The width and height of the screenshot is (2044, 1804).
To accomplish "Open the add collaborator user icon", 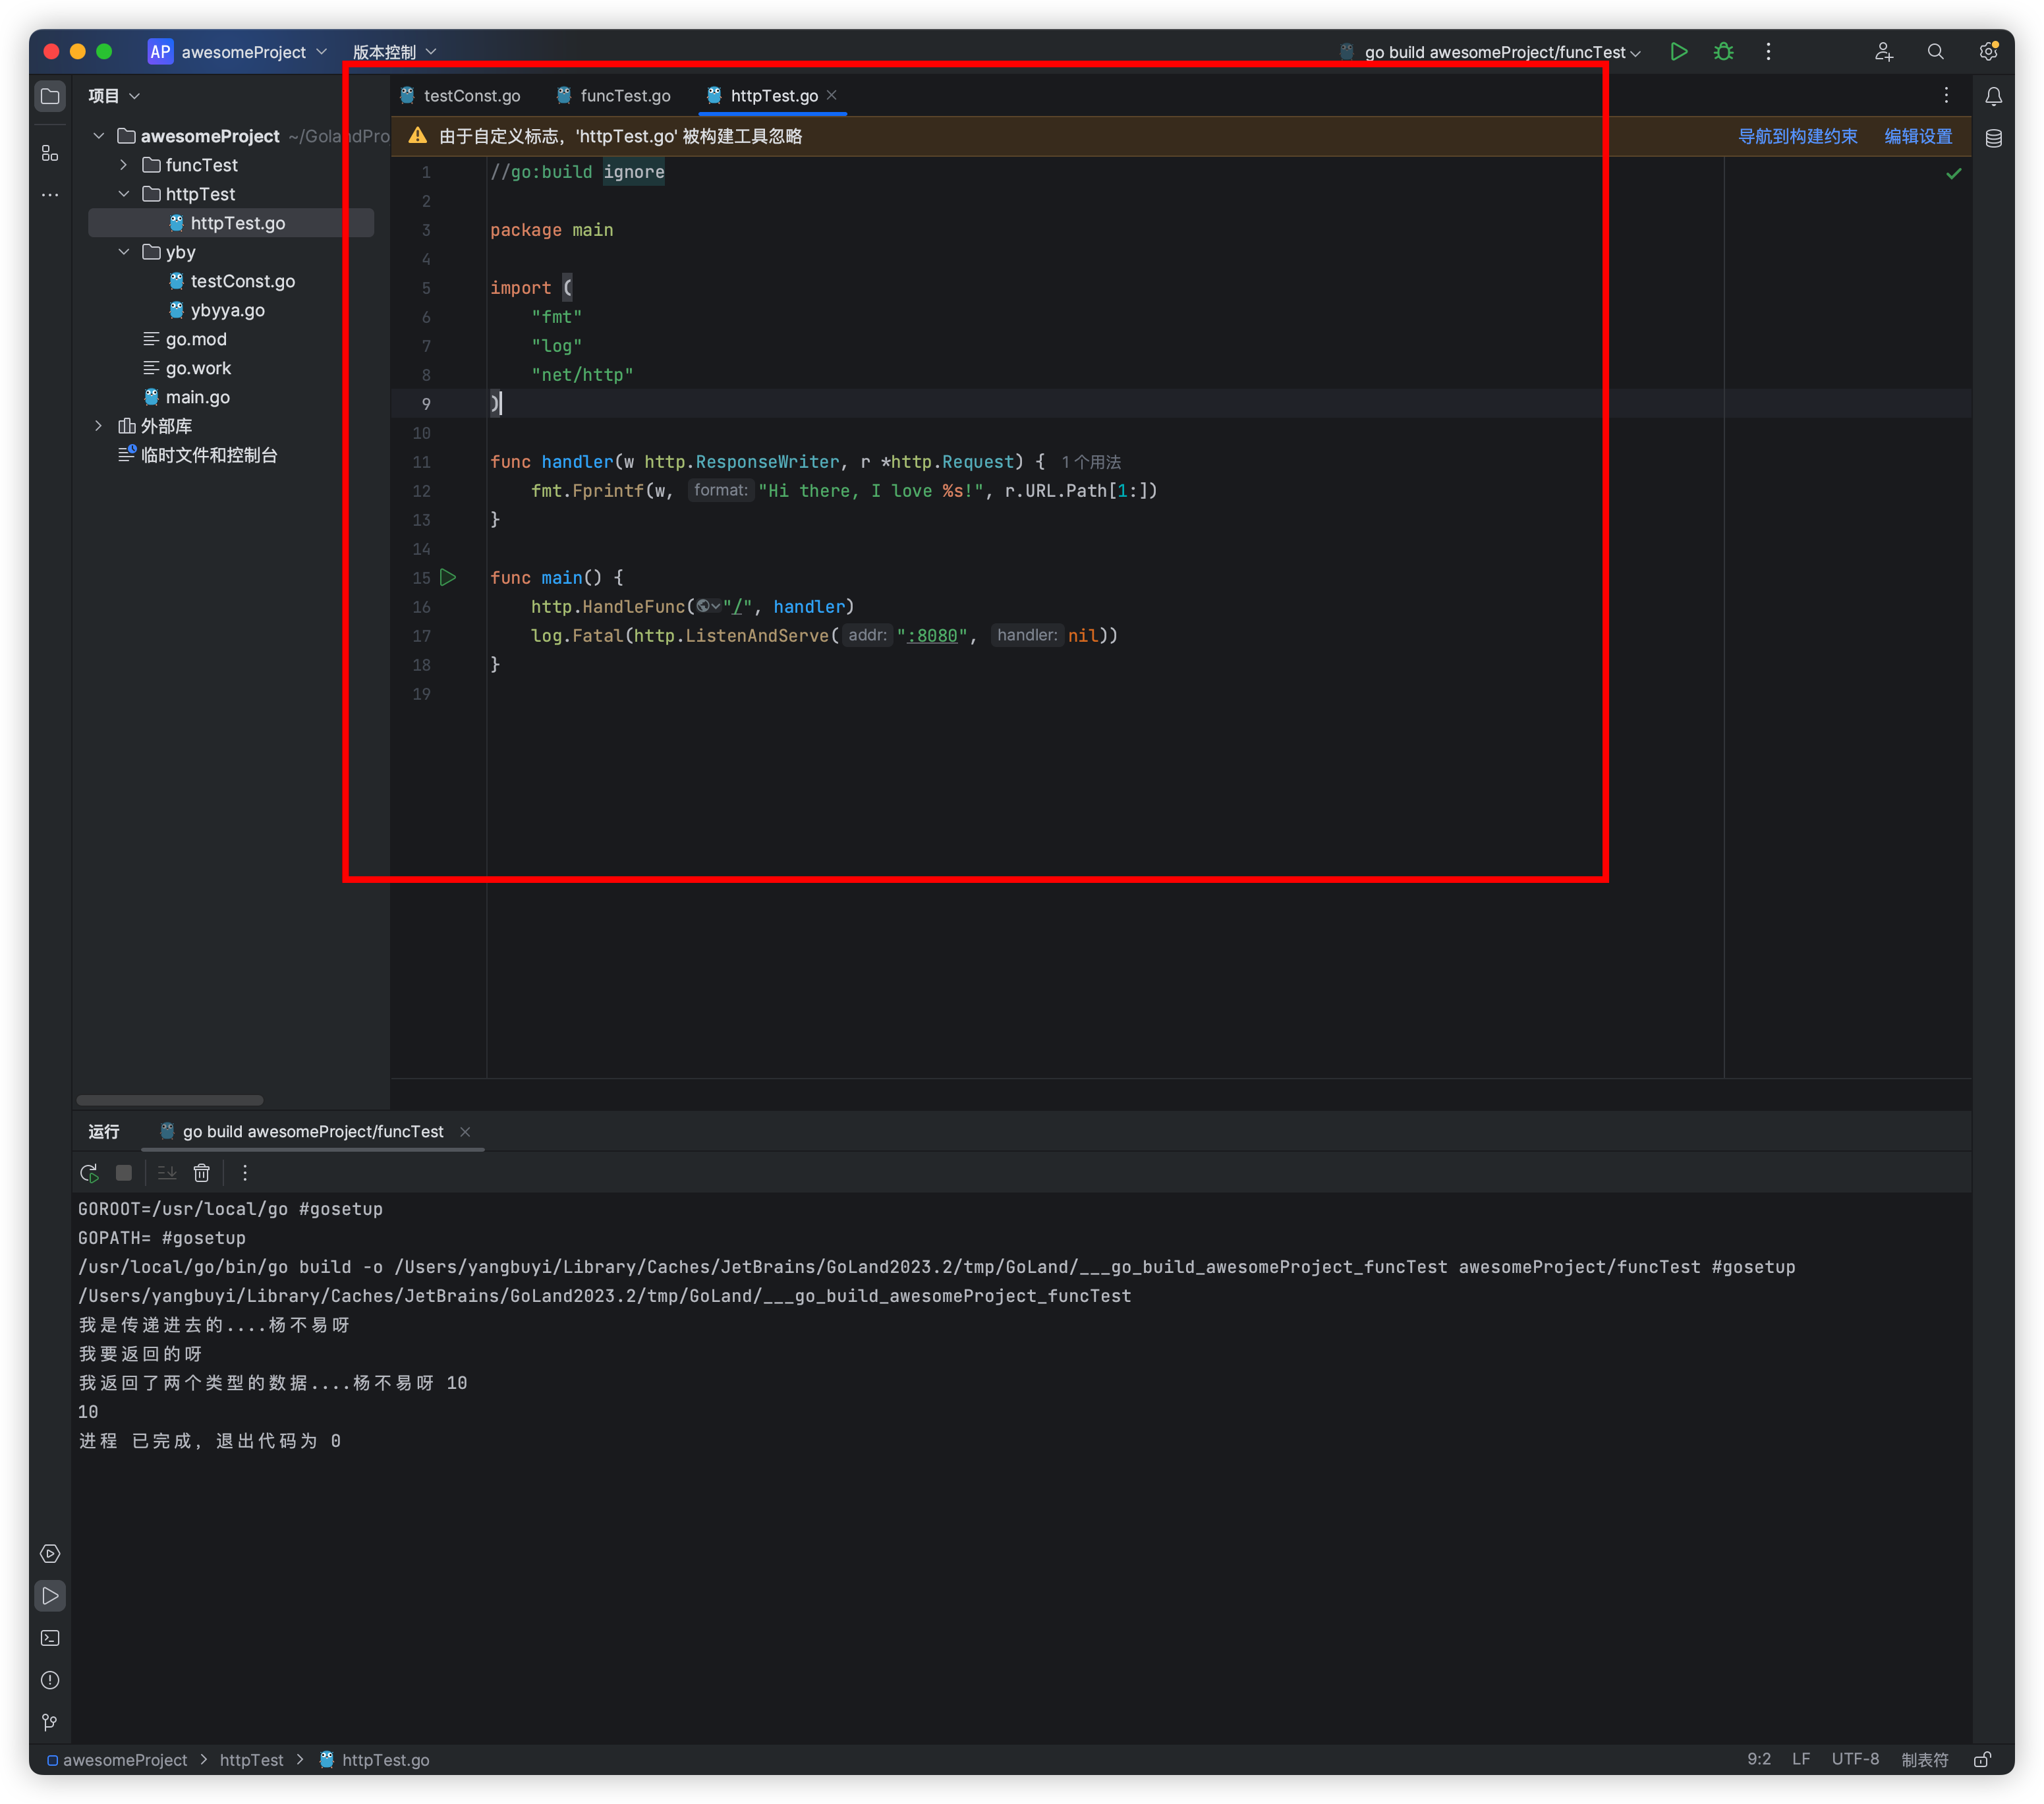I will [x=1884, y=51].
